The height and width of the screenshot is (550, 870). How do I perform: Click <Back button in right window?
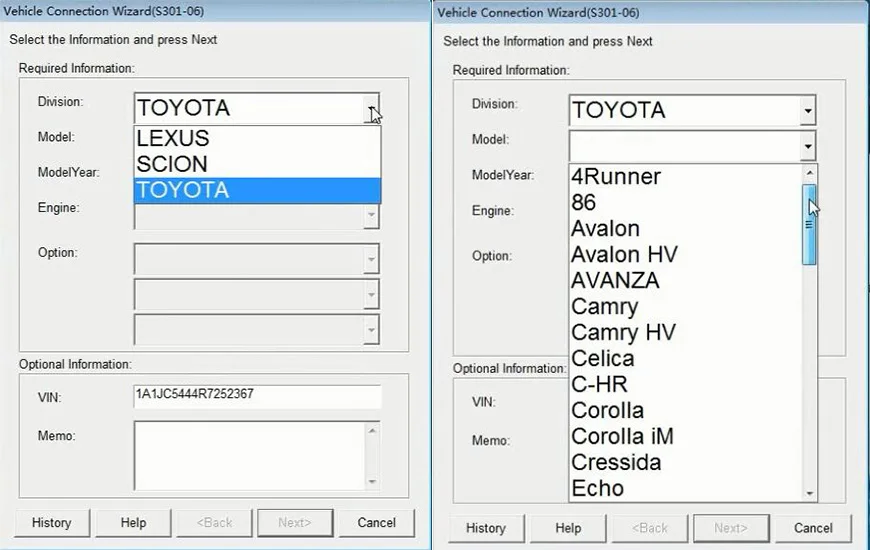point(650,528)
